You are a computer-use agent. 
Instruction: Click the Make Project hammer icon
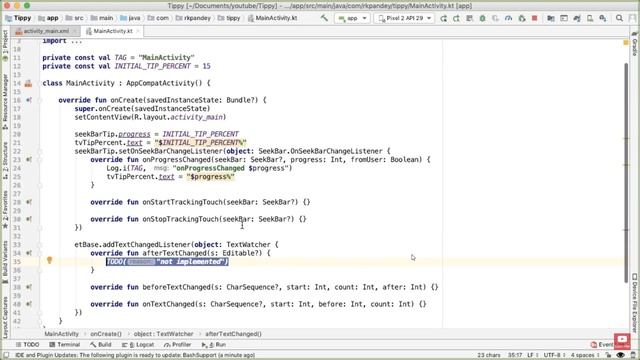click(324, 18)
